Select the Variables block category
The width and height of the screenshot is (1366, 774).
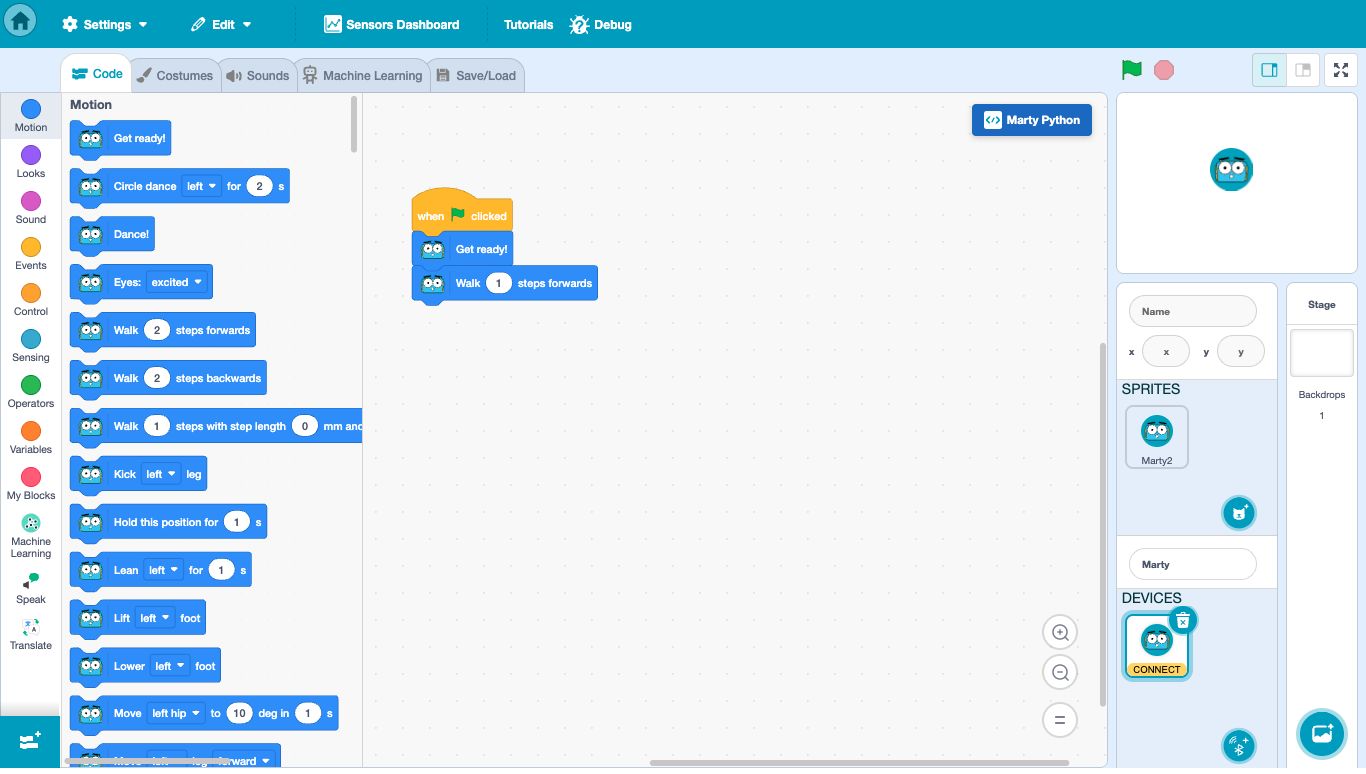(31, 437)
